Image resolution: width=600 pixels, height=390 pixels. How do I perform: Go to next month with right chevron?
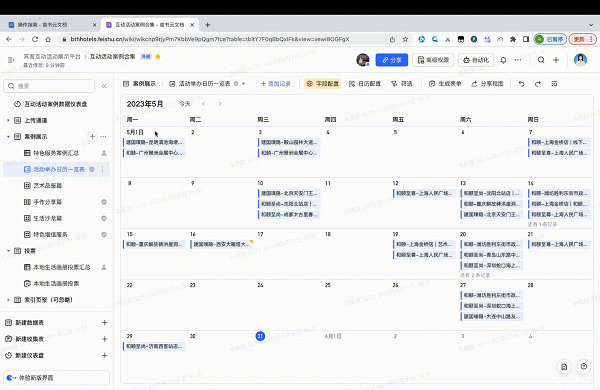220,104
